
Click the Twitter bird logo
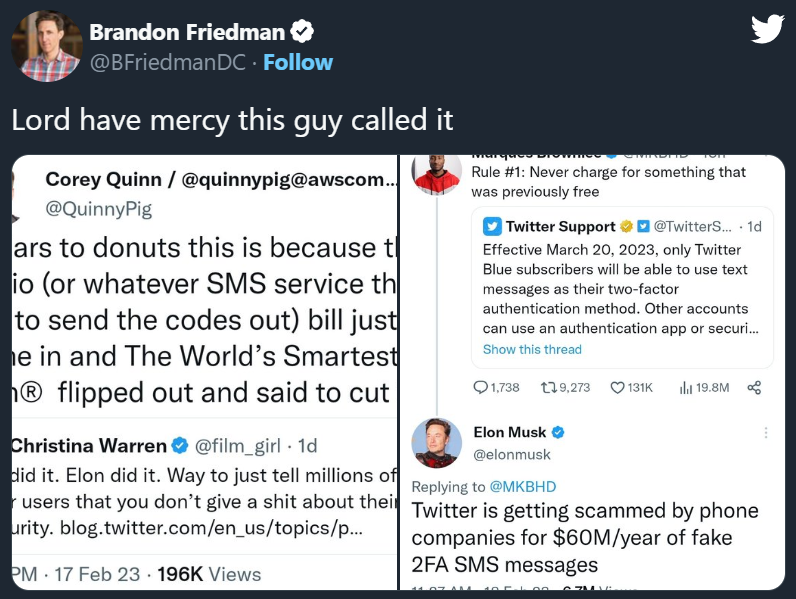(x=767, y=30)
